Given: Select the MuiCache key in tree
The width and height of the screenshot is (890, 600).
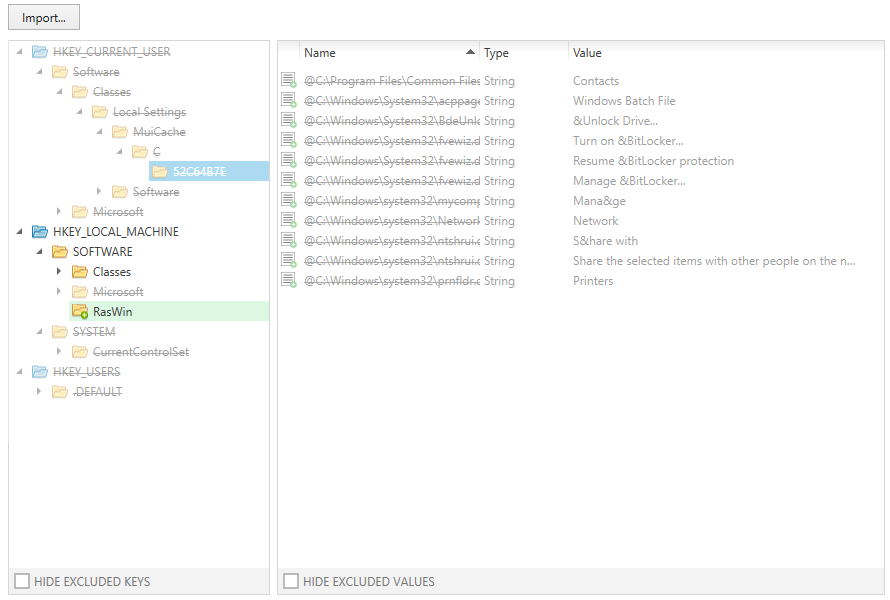Looking at the screenshot, I should pos(159,132).
